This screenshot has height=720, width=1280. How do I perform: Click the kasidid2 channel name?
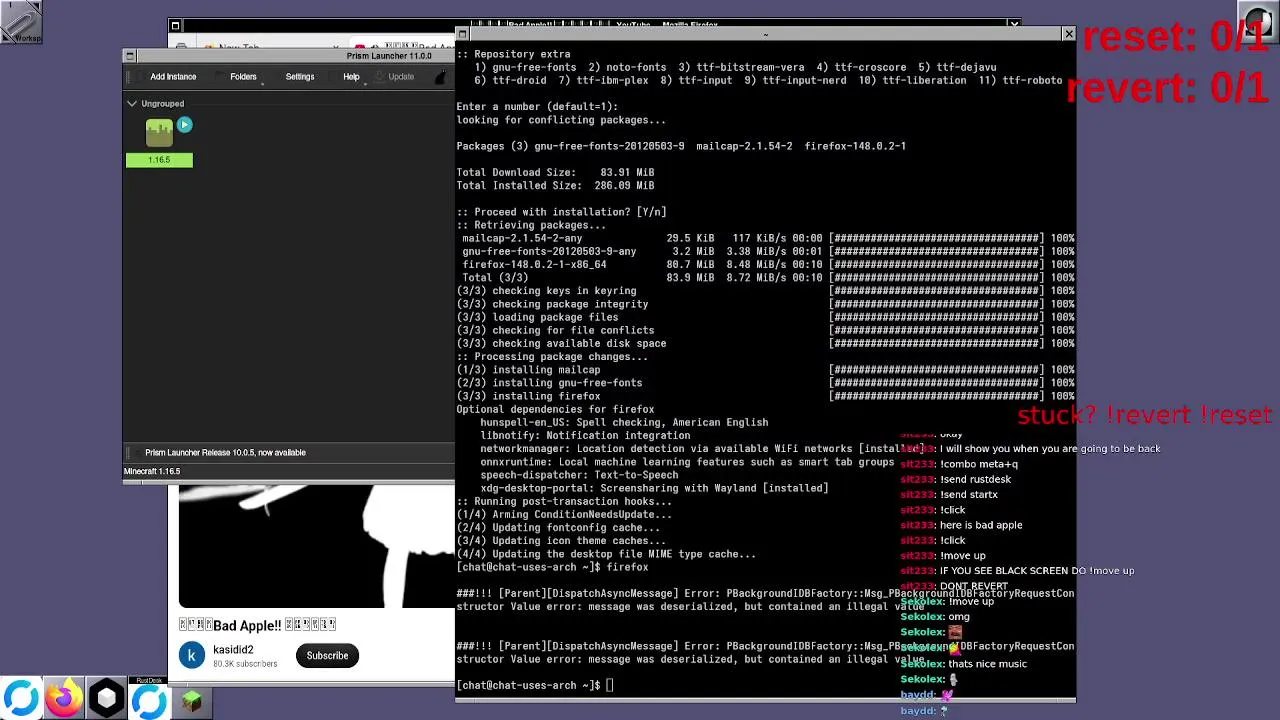coord(233,650)
